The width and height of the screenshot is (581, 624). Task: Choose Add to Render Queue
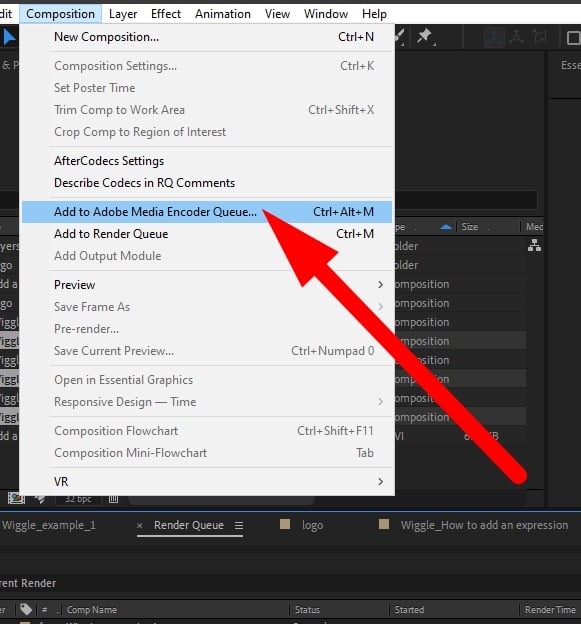(207, 234)
